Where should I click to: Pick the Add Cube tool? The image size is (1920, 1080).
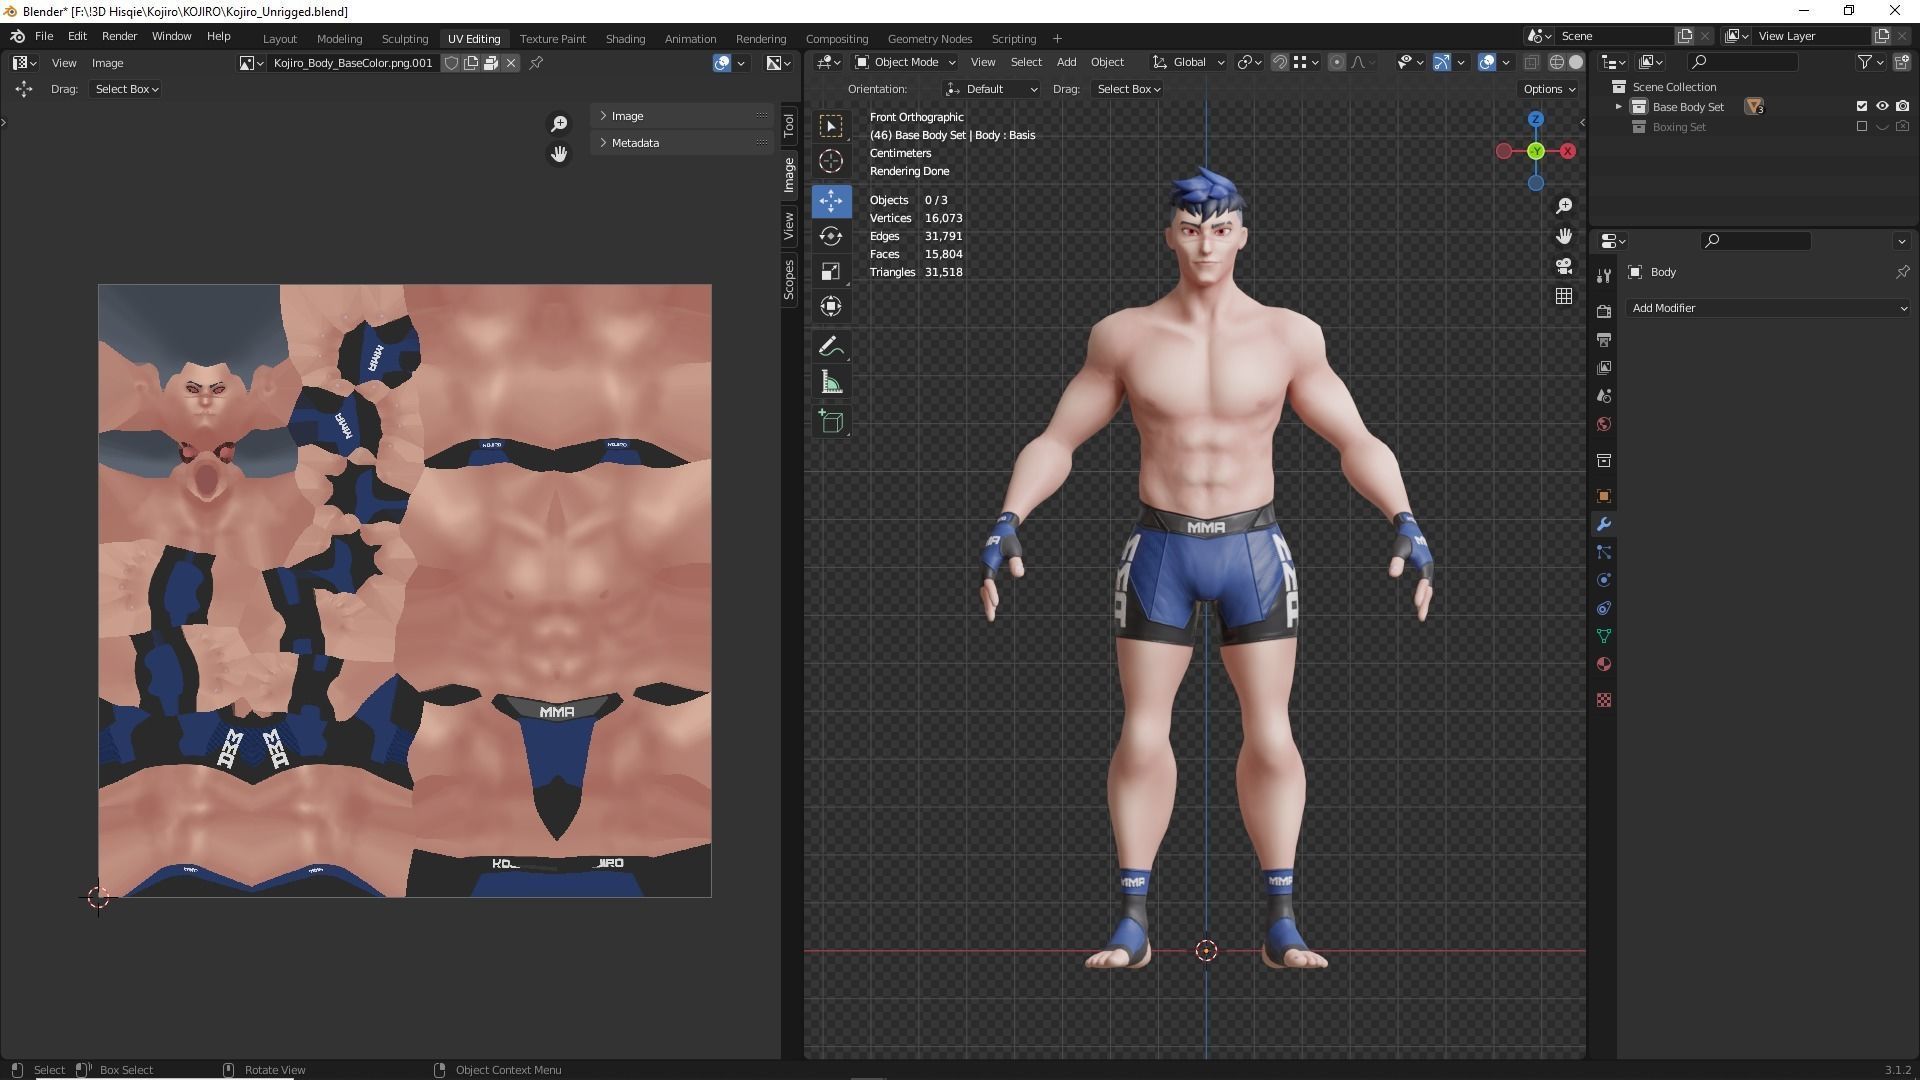click(830, 421)
